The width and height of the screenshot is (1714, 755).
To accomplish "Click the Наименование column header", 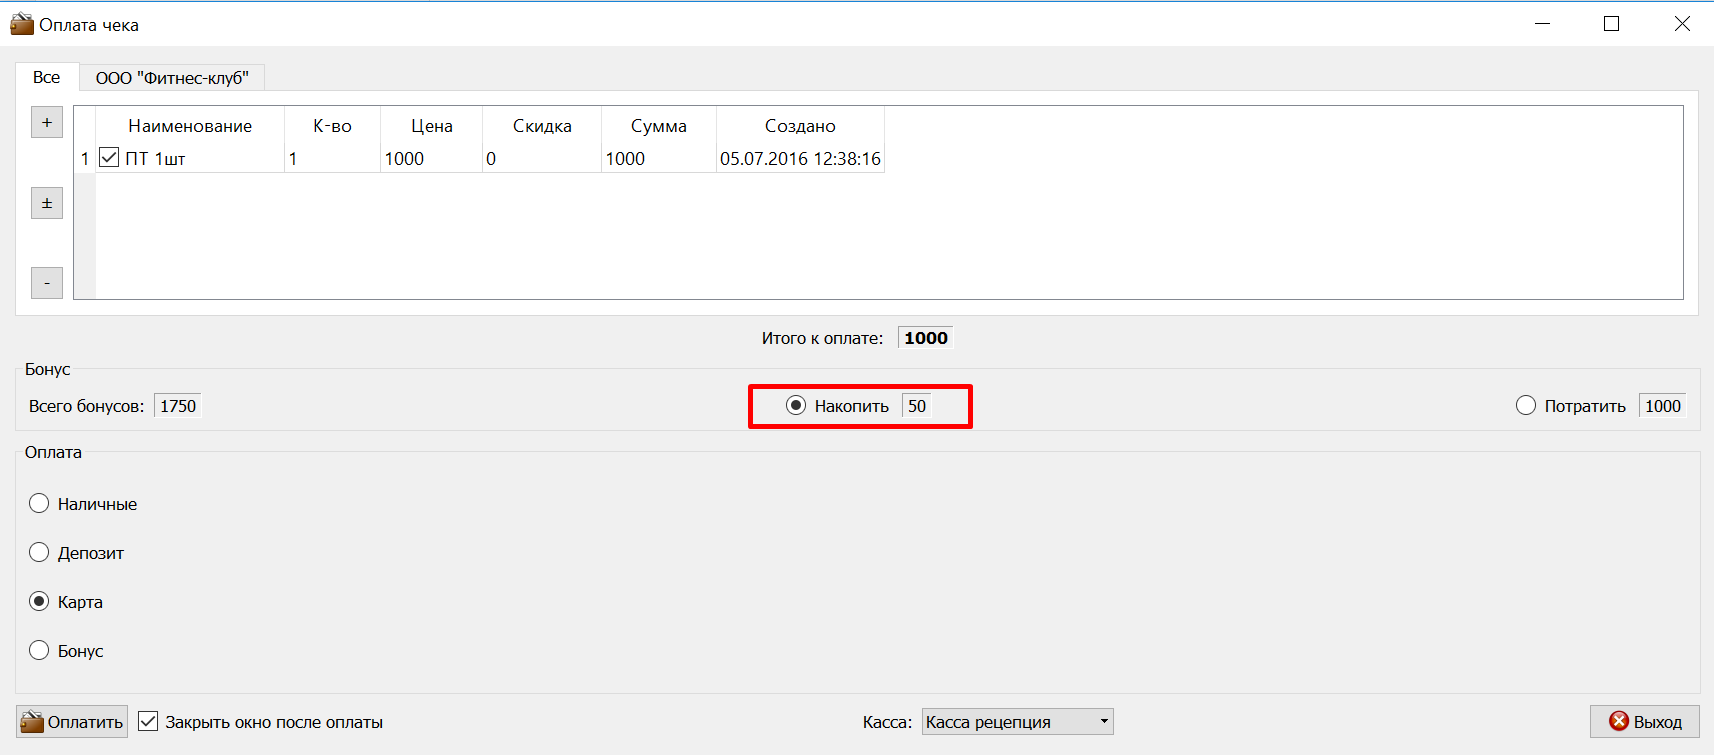I will (190, 126).
